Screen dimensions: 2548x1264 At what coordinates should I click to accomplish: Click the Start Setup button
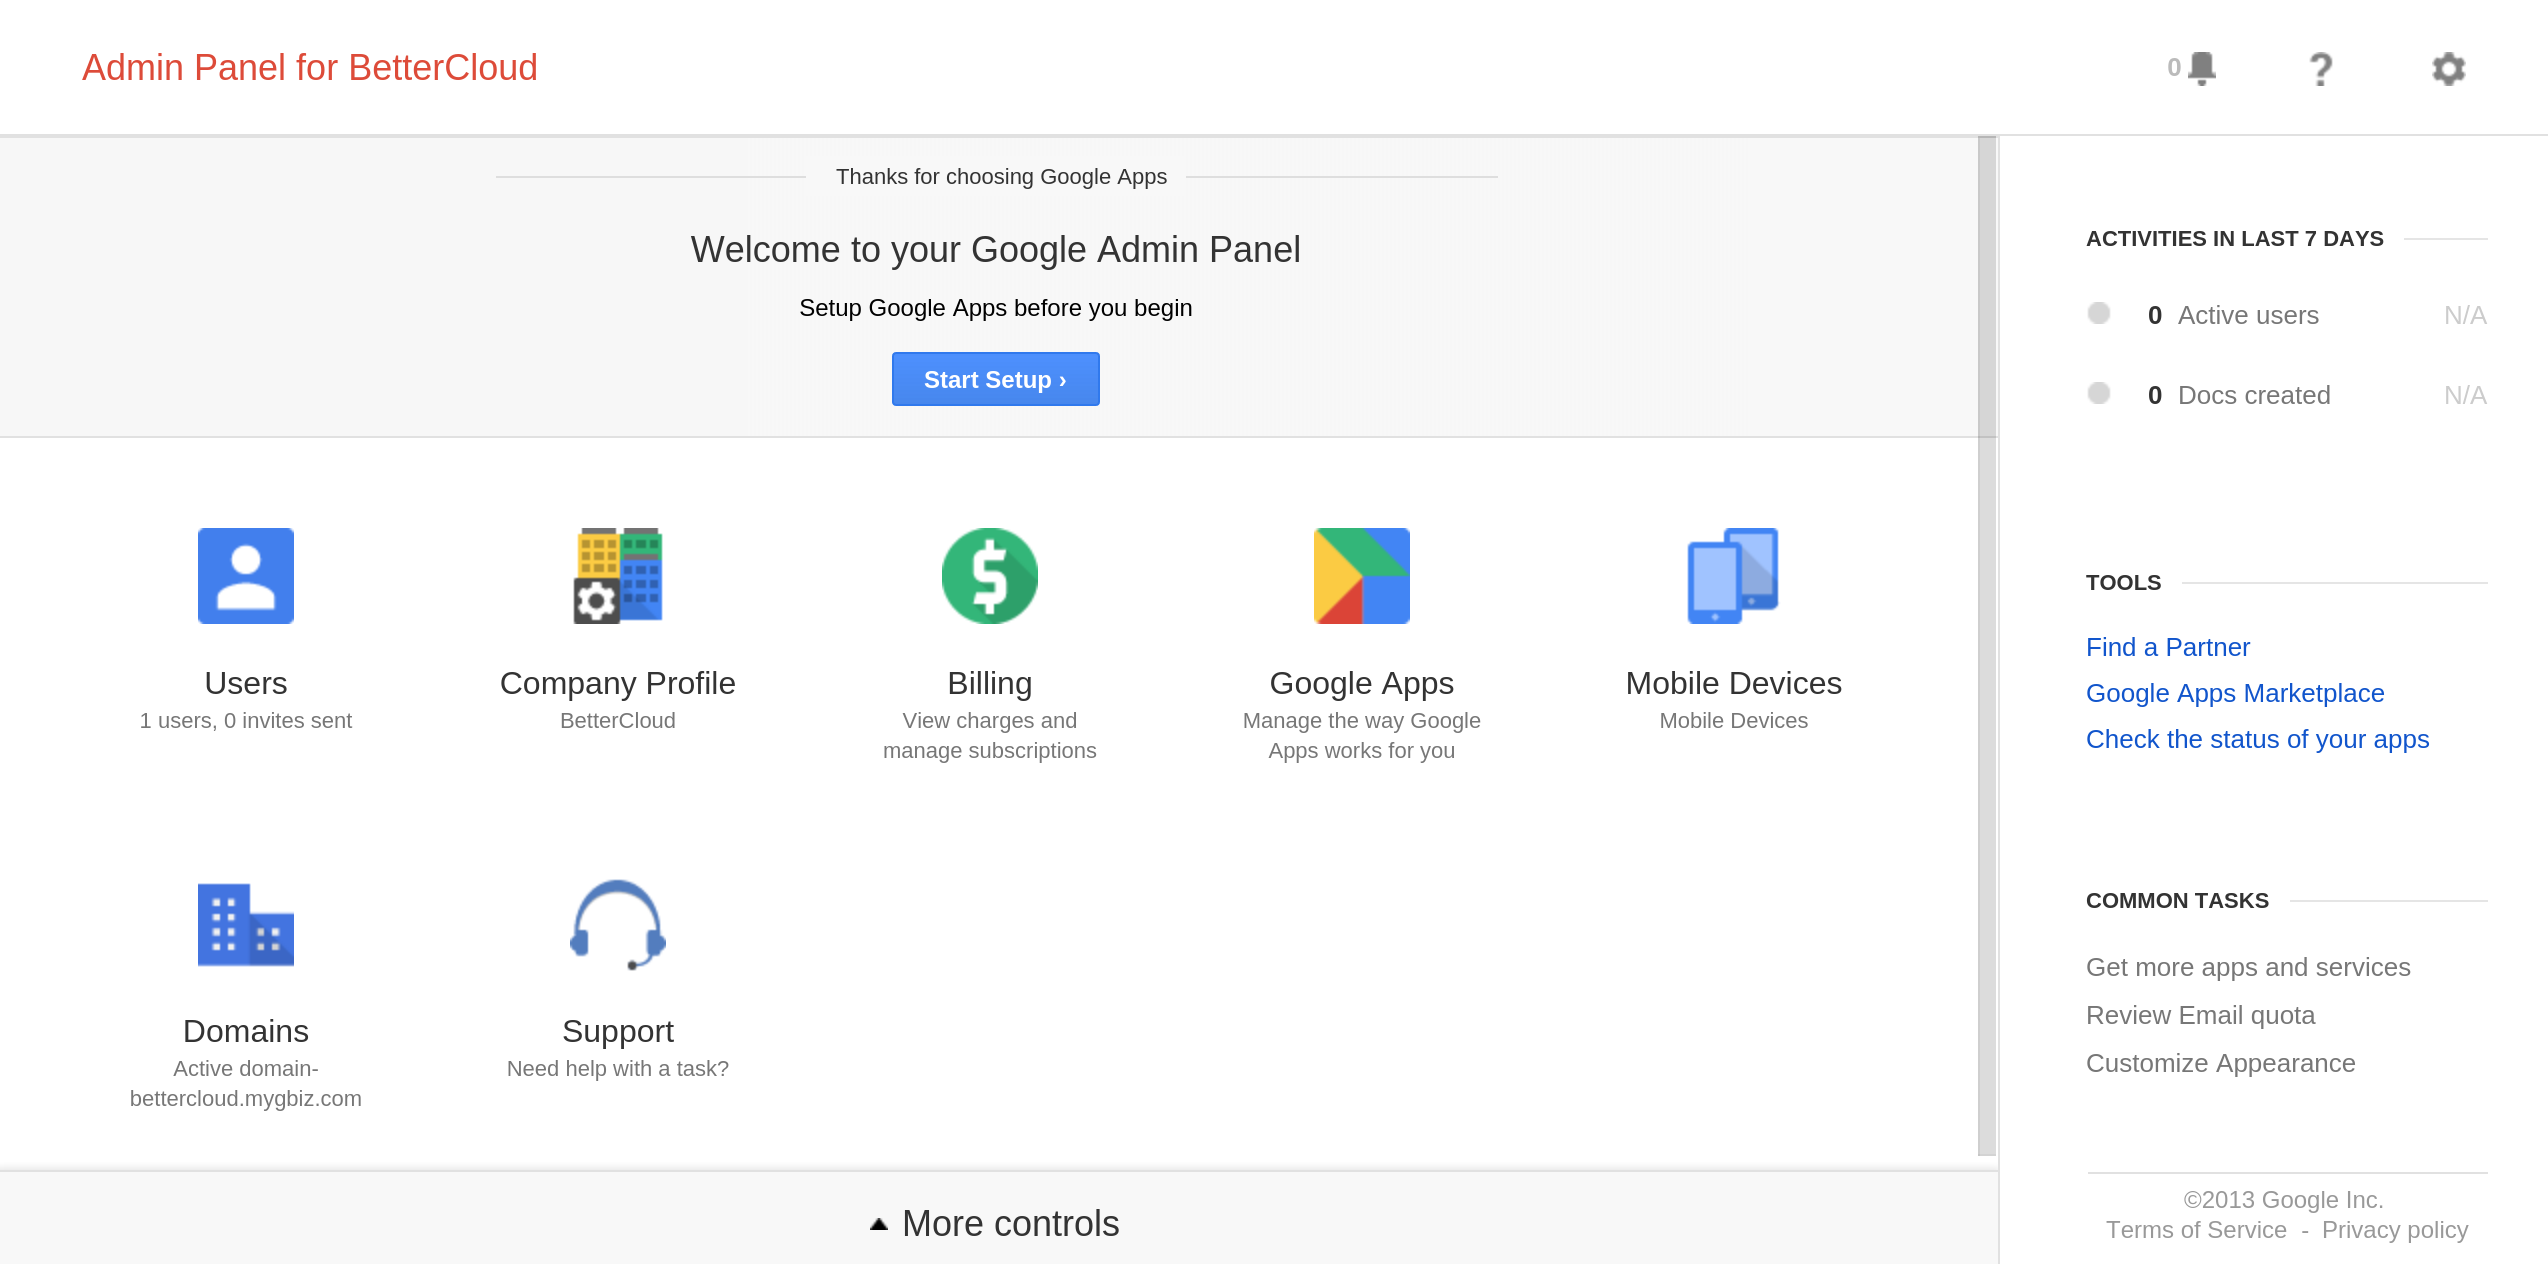(996, 379)
